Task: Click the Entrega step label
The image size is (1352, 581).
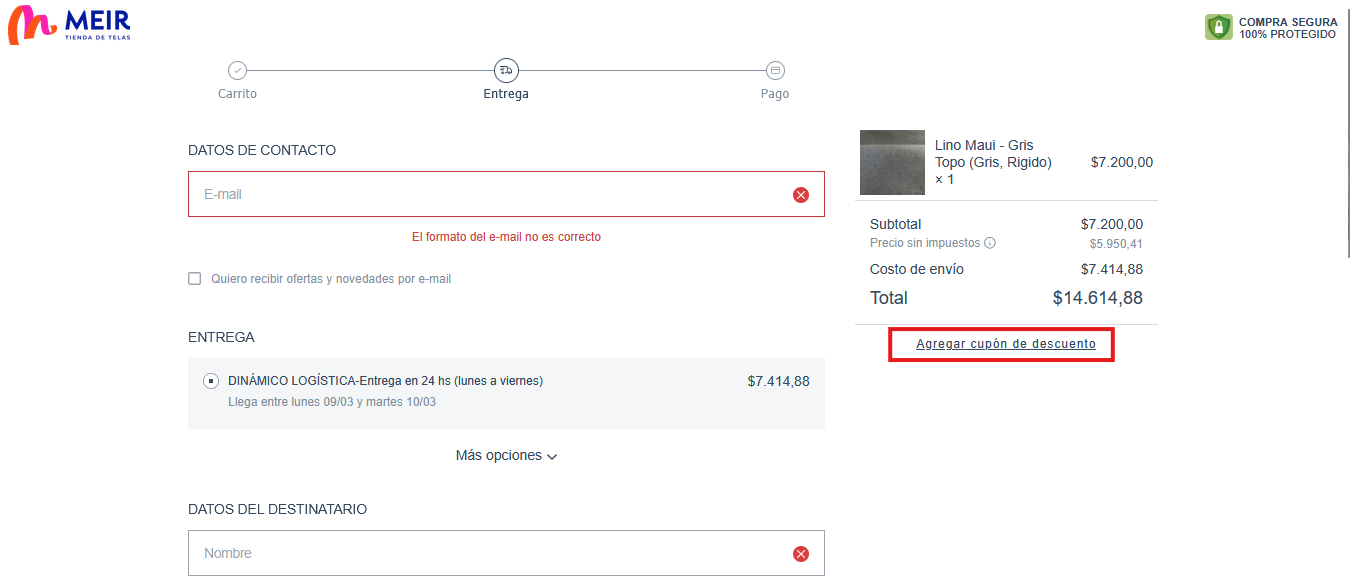Action: (x=506, y=94)
